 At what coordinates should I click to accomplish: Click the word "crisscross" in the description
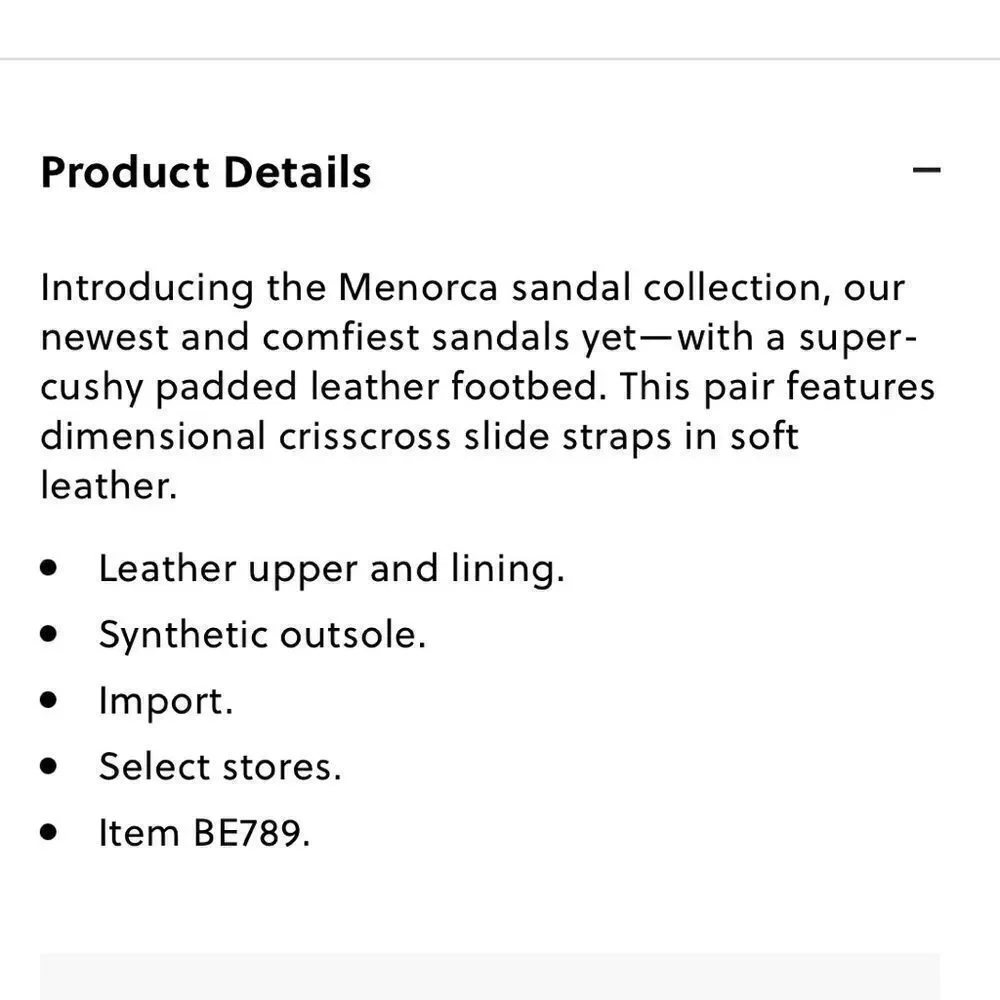click(x=365, y=437)
